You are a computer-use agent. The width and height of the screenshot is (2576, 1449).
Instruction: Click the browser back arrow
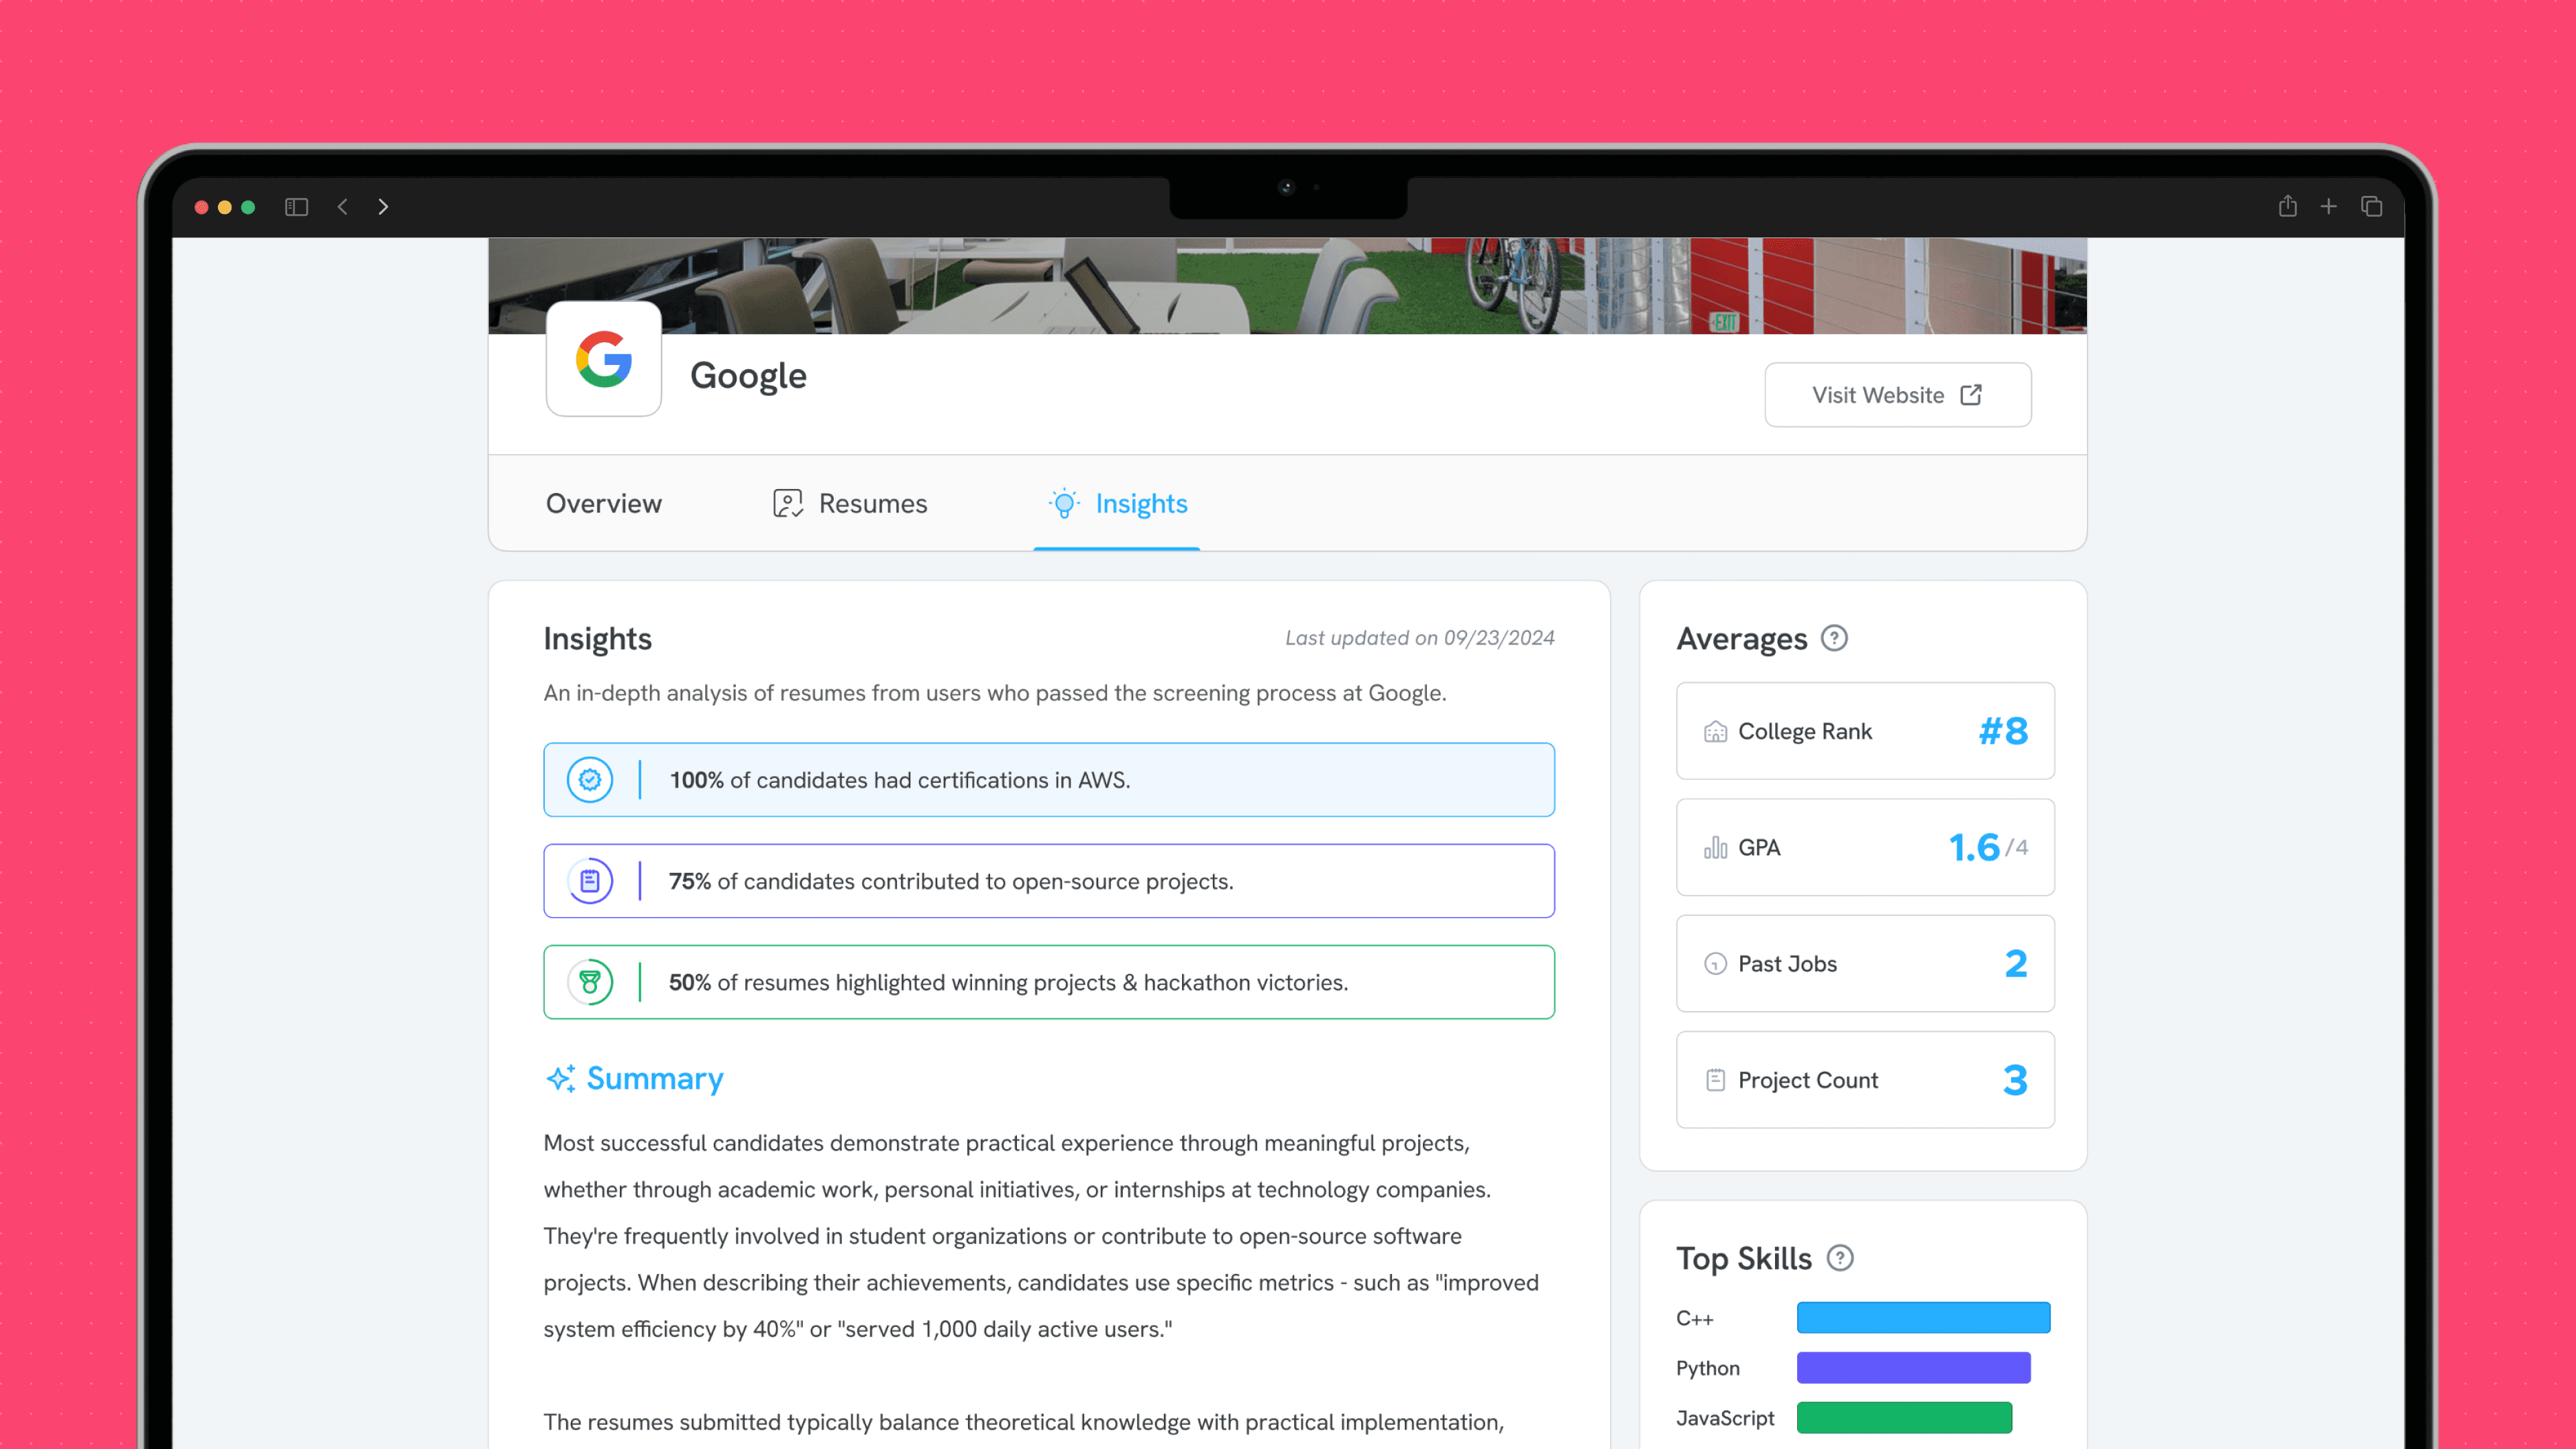click(343, 206)
